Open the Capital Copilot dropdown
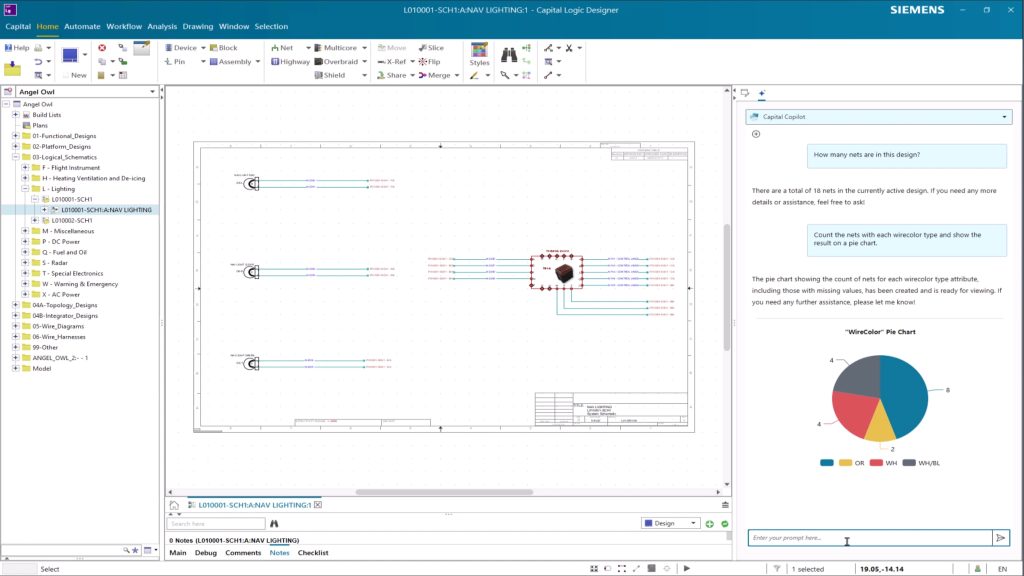 click(1004, 117)
